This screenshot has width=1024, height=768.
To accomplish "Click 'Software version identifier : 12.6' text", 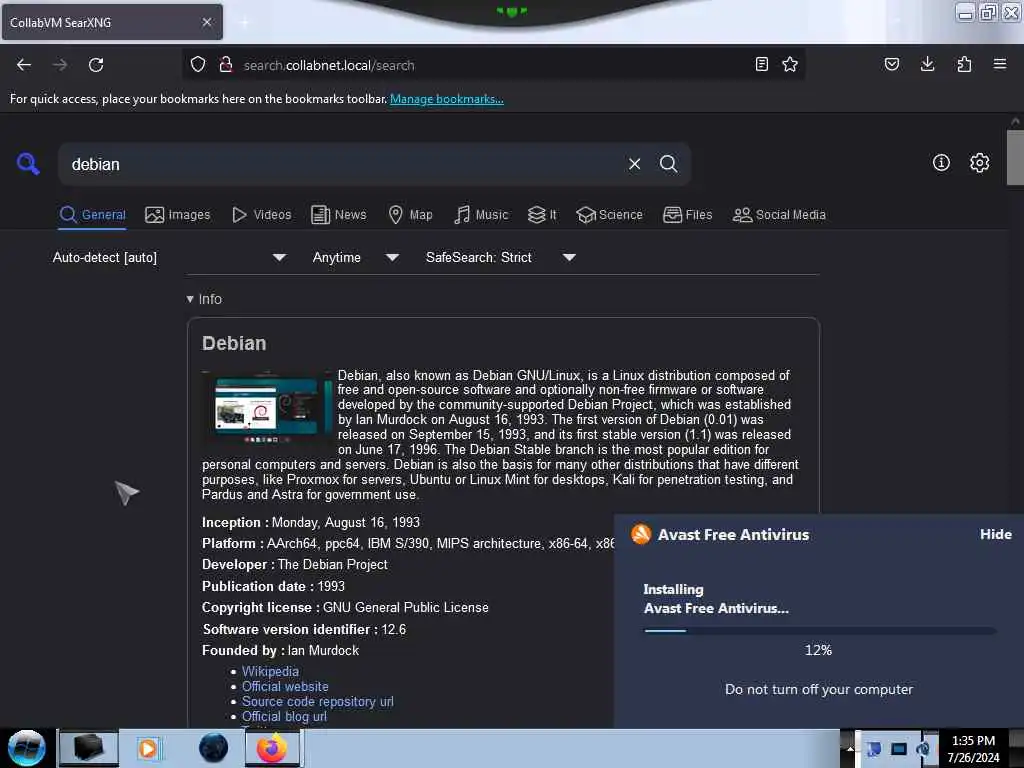I will tap(304, 630).
